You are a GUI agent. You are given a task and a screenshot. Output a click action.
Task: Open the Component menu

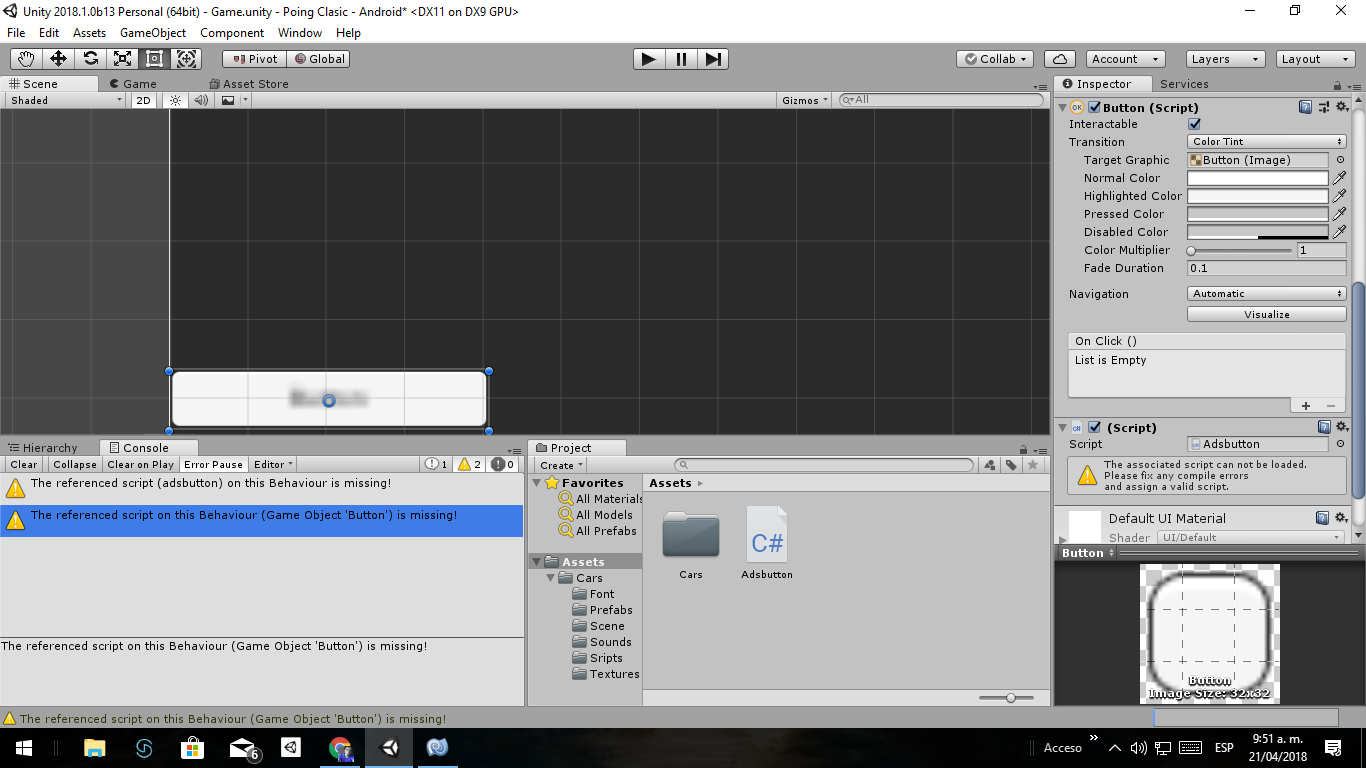(x=232, y=33)
